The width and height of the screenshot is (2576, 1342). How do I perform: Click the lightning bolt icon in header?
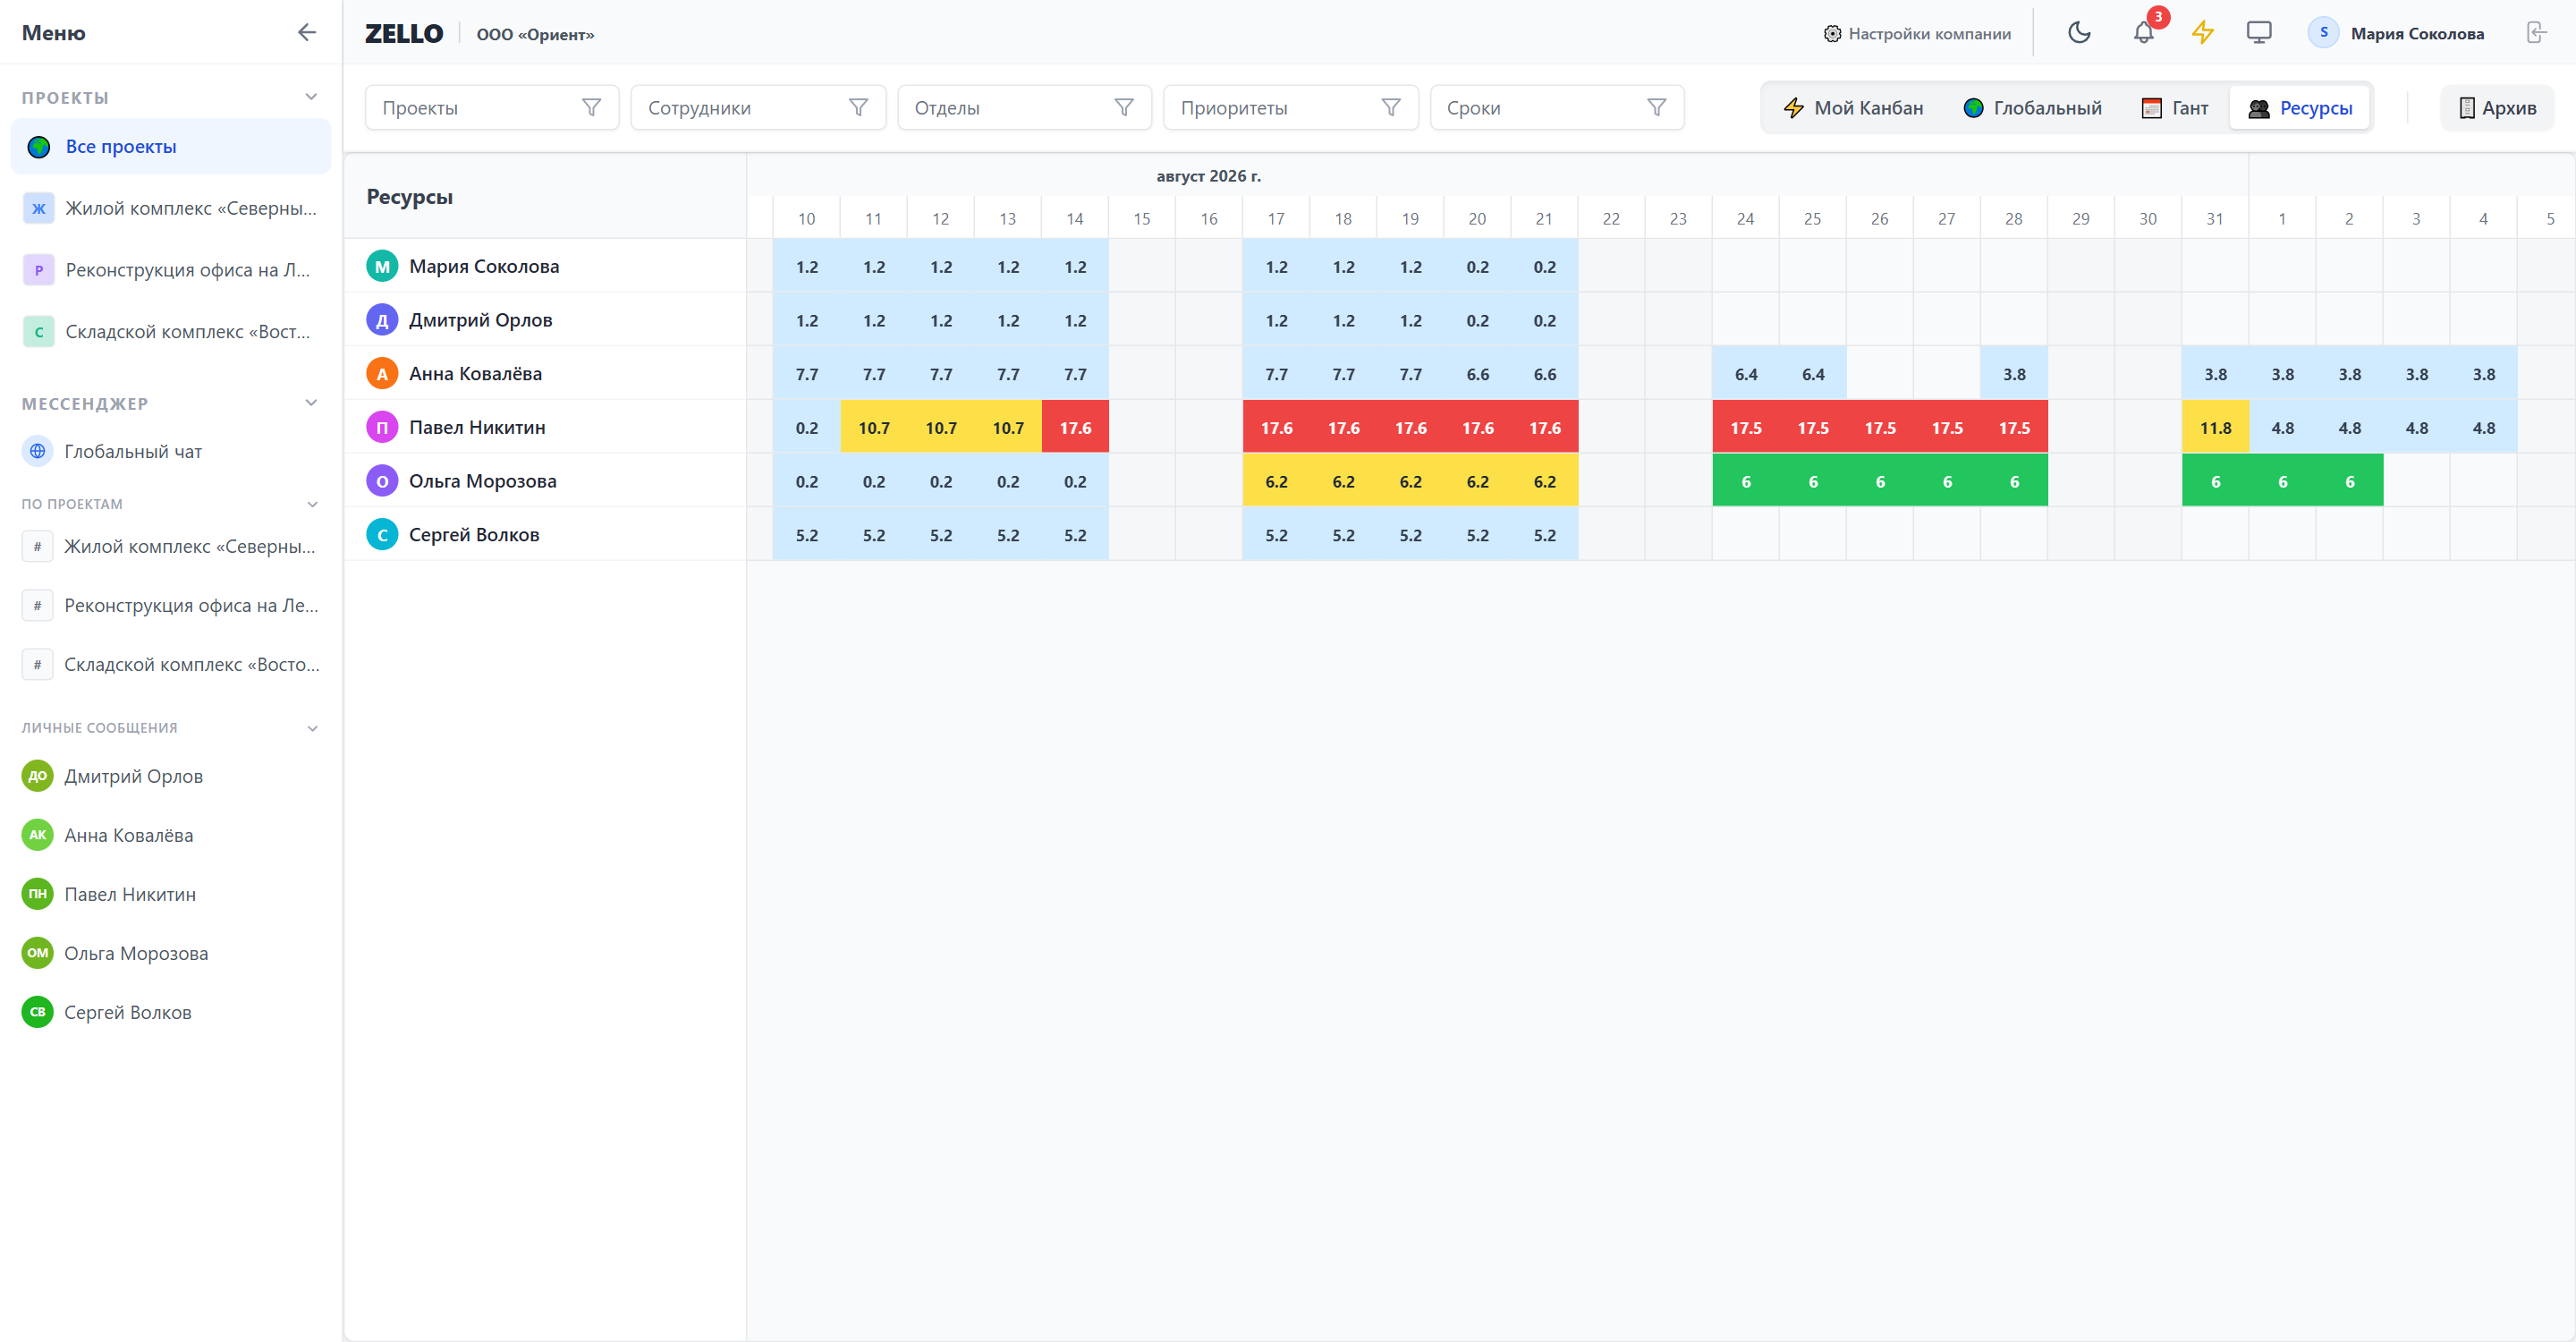point(2202,33)
